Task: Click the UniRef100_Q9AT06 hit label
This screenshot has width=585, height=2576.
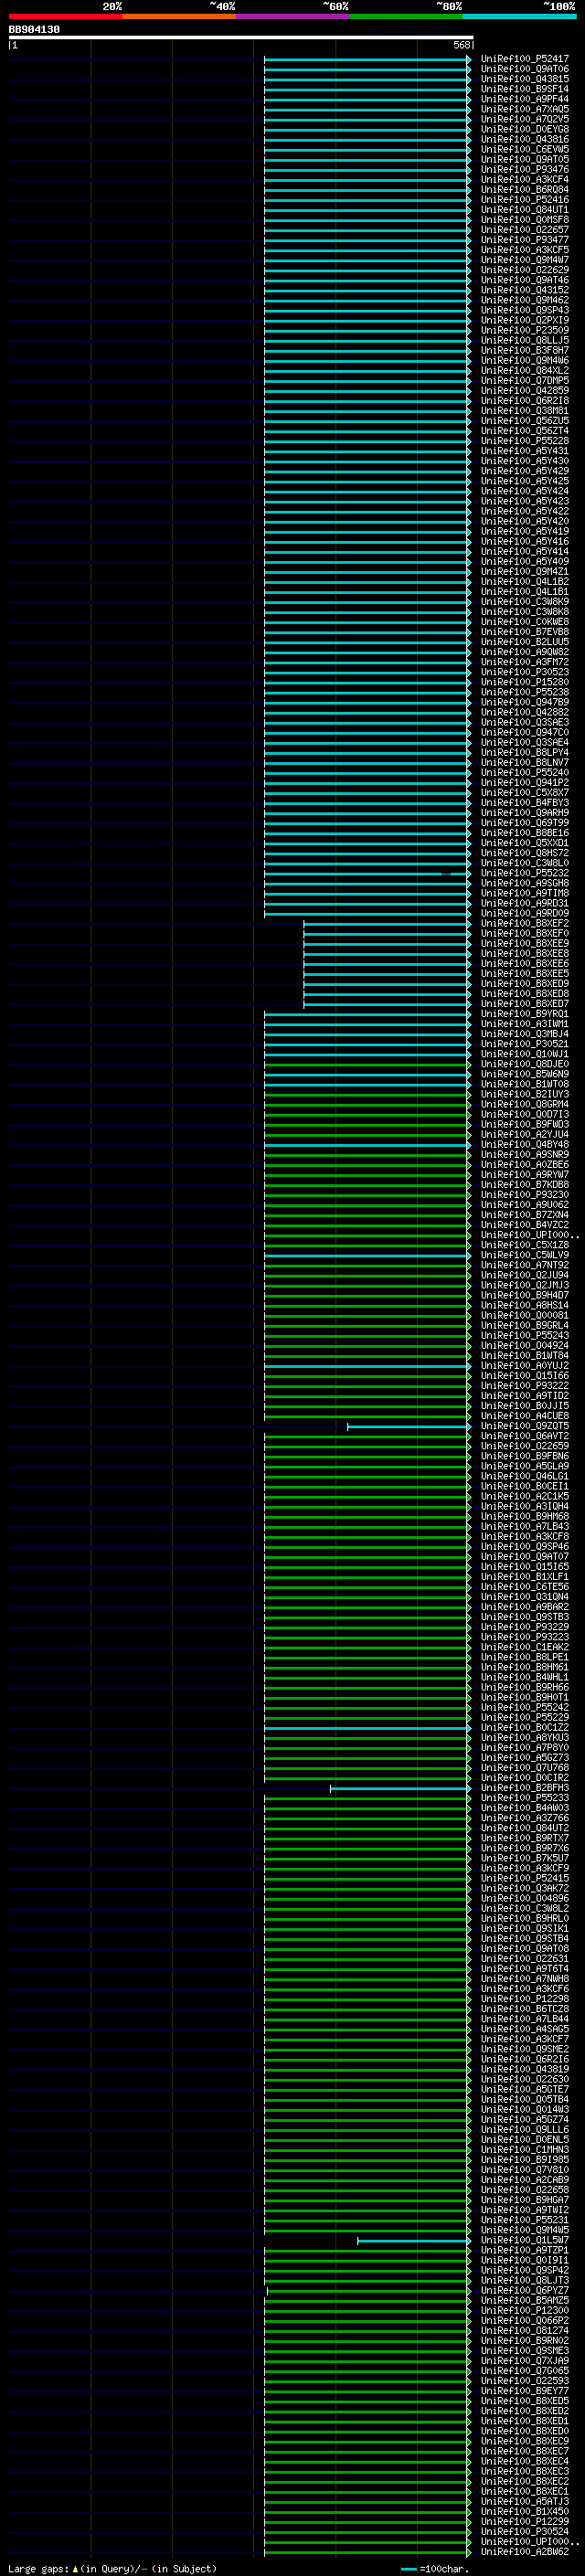Action: [525, 69]
